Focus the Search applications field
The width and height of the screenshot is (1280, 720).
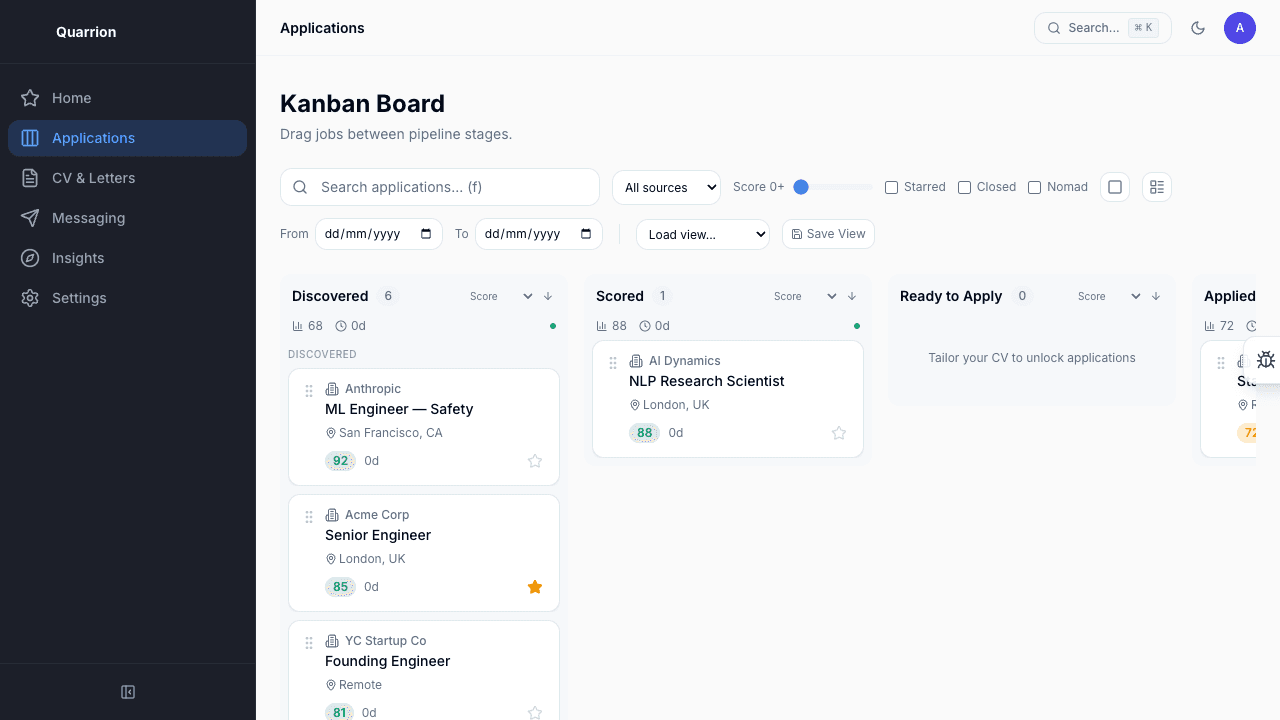tap(440, 187)
